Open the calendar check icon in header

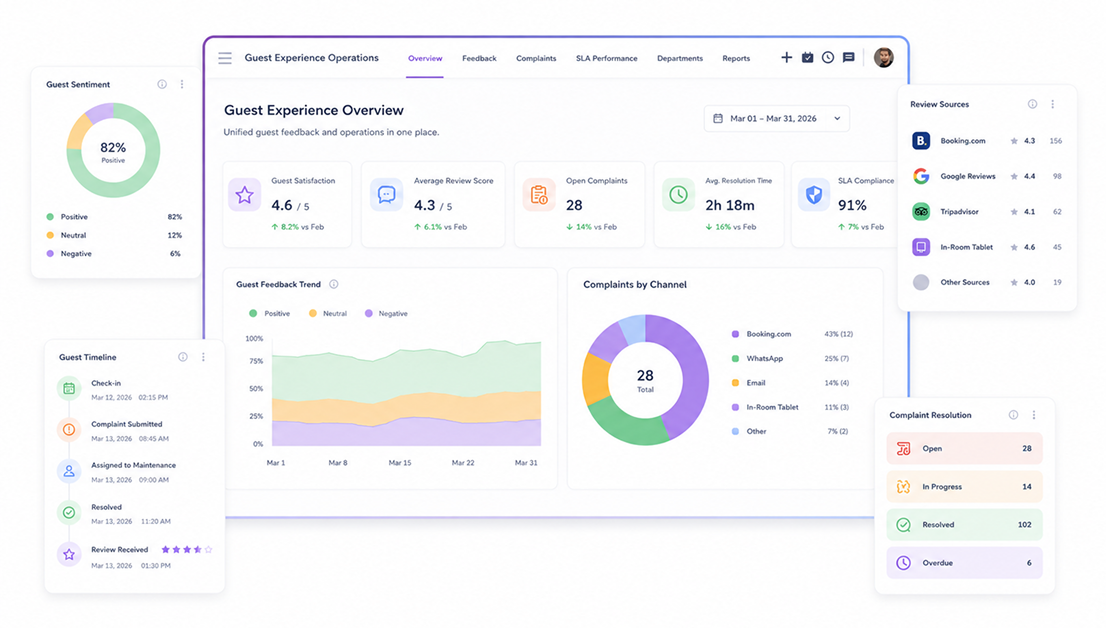tap(808, 57)
